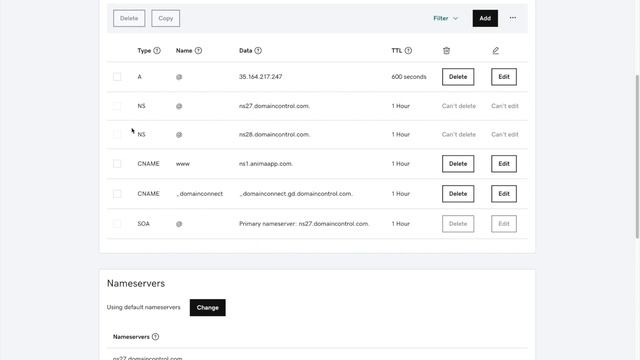Open the three-dots more options menu
This screenshot has height=360, width=640.
coord(513,18)
